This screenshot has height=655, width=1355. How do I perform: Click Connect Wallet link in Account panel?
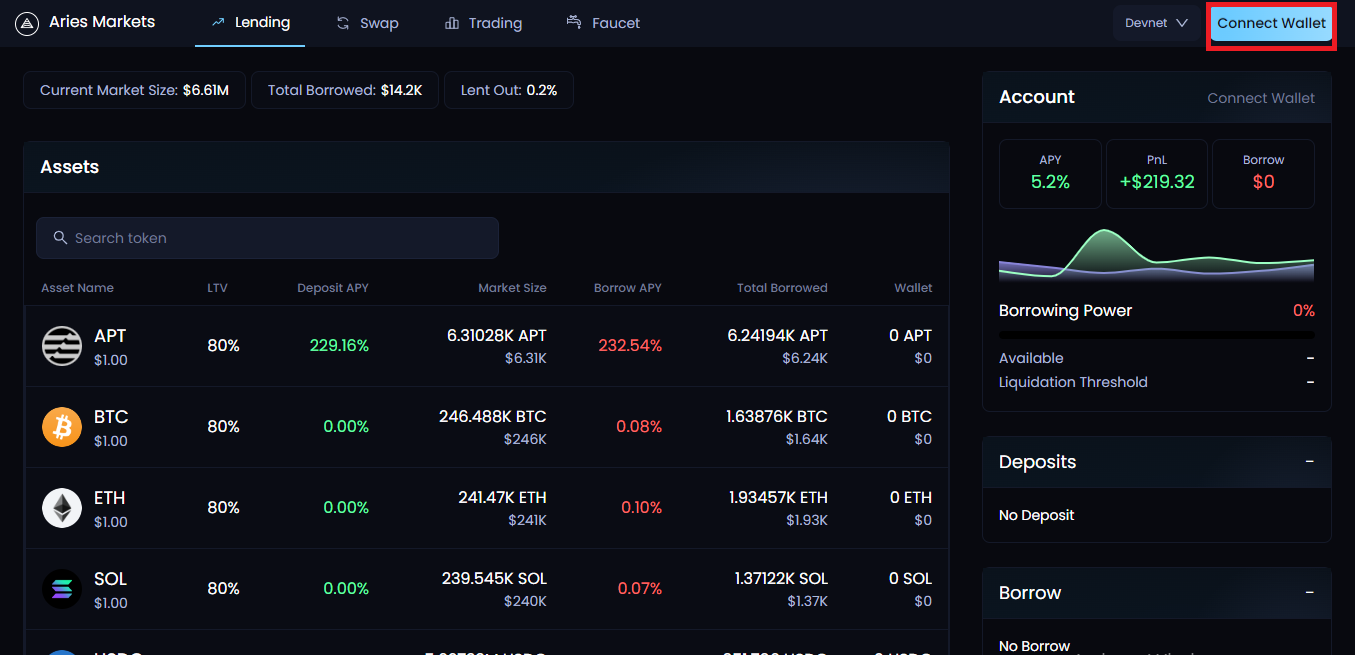pyautogui.click(x=1261, y=98)
